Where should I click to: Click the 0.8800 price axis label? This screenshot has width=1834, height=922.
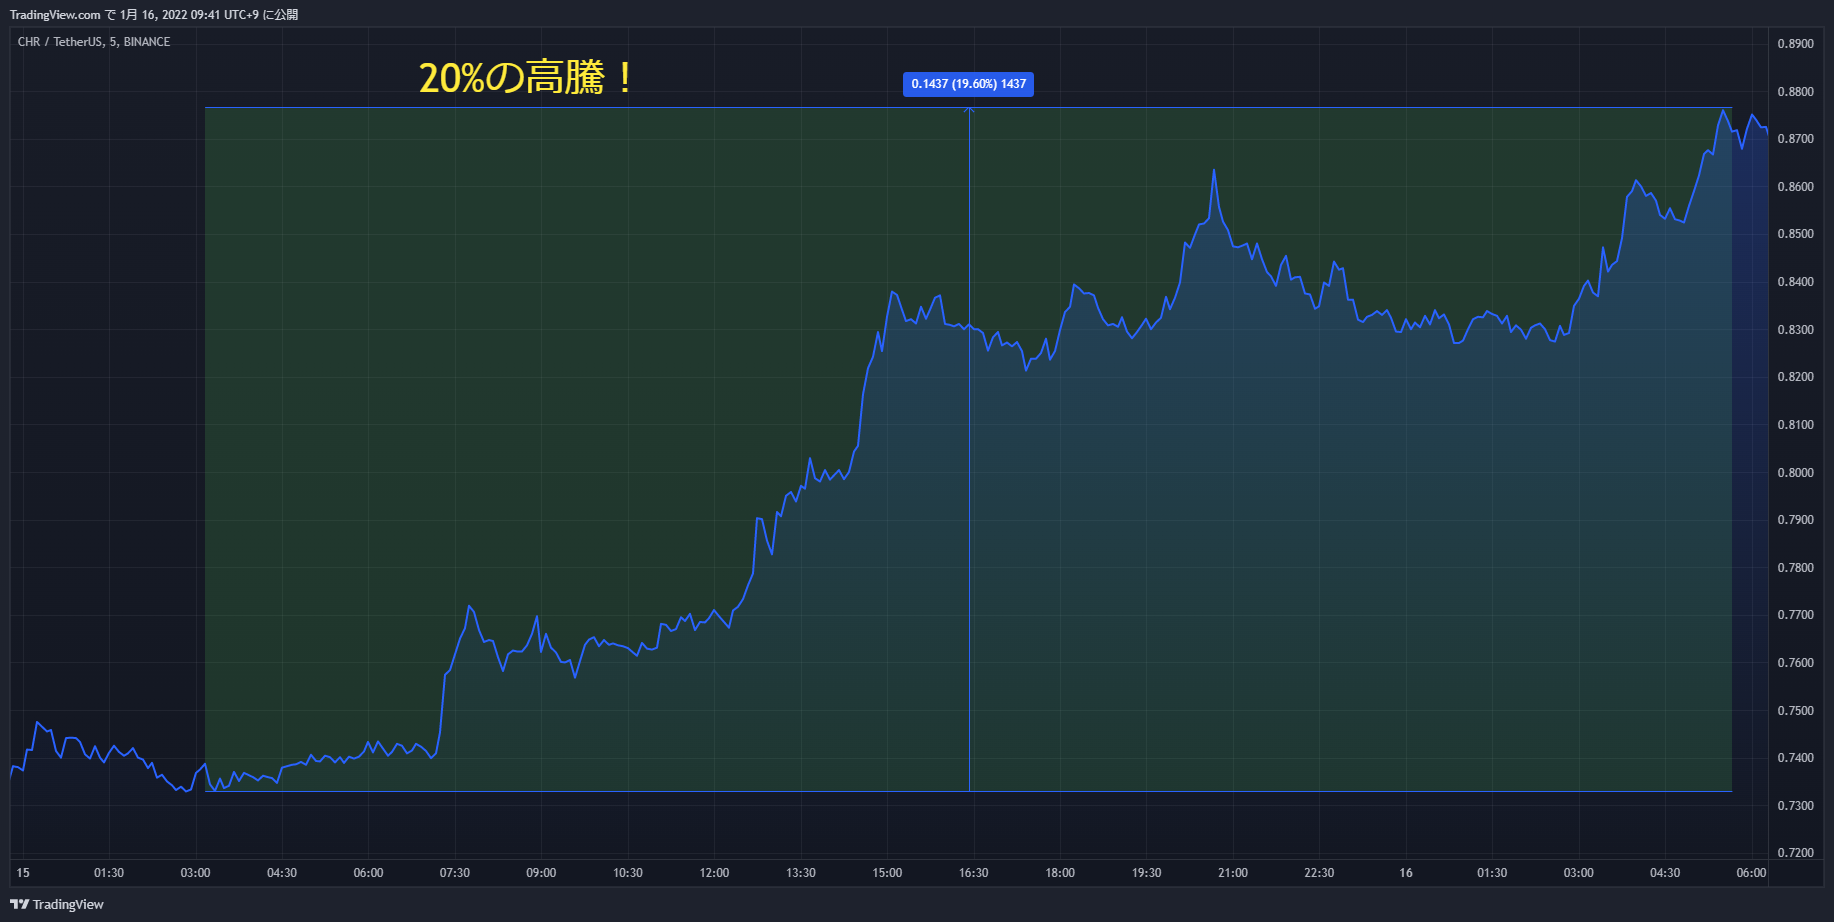tap(1795, 92)
